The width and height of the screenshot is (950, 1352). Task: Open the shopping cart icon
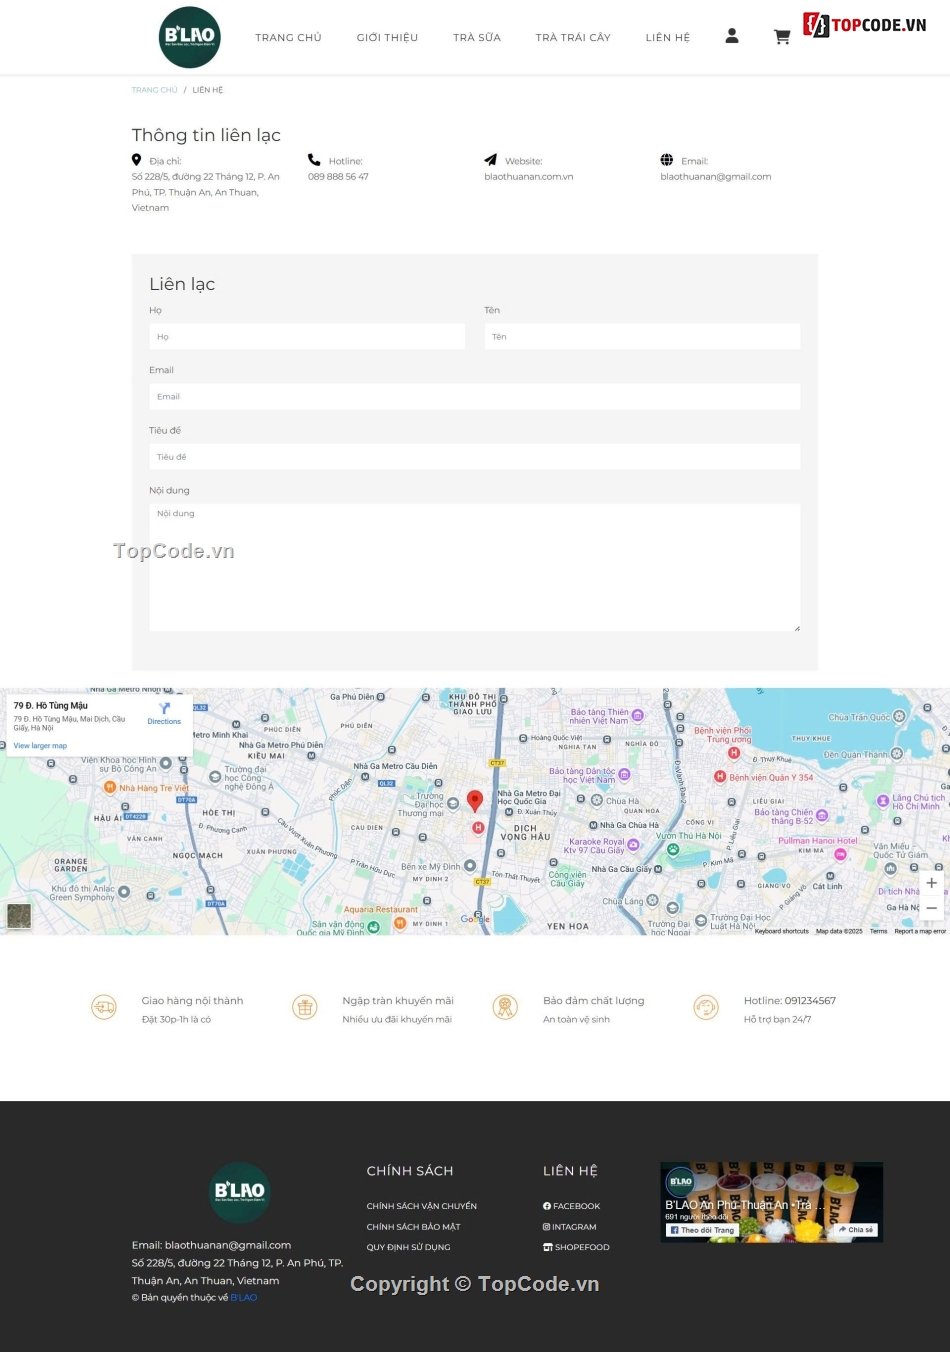tap(782, 37)
